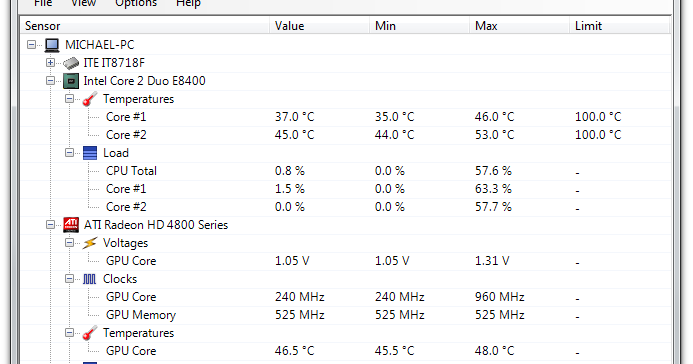The width and height of the screenshot is (693, 364).
Task: Click the Max column header
Action: click(x=519, y=26)
